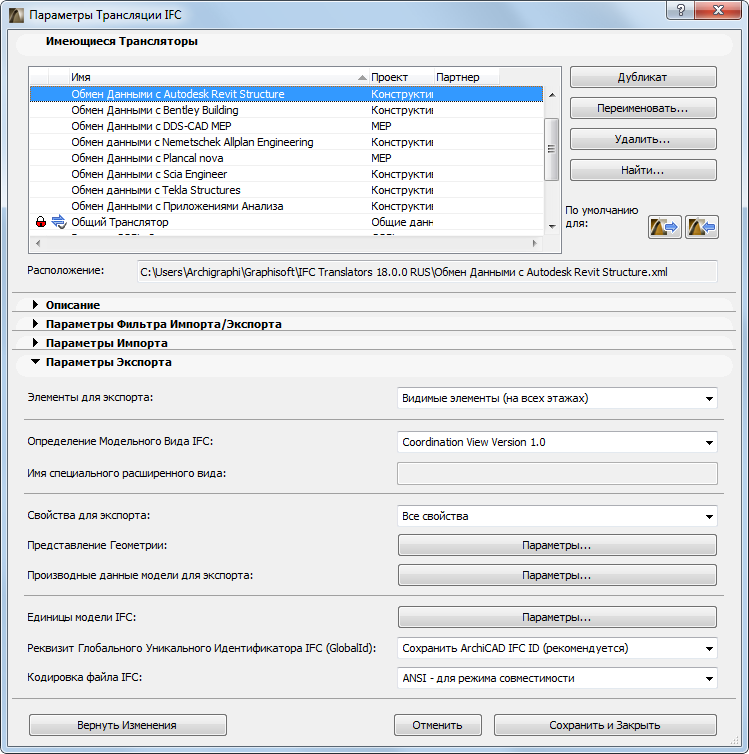The image size is (749, 754).
Task: Click the ArchiCAD icon in the title bar
Action: point(16,15)
